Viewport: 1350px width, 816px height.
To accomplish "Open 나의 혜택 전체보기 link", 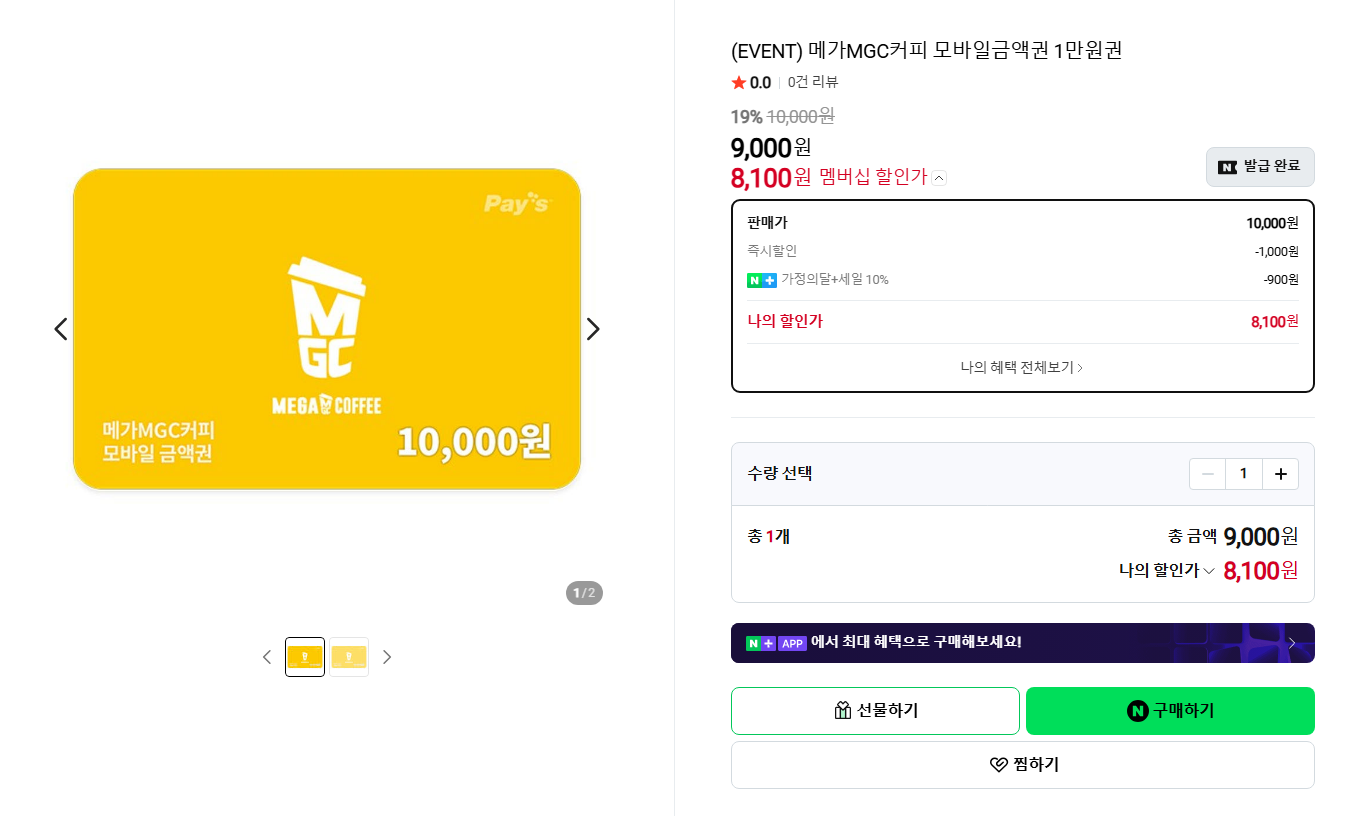I will point(1022,368).
